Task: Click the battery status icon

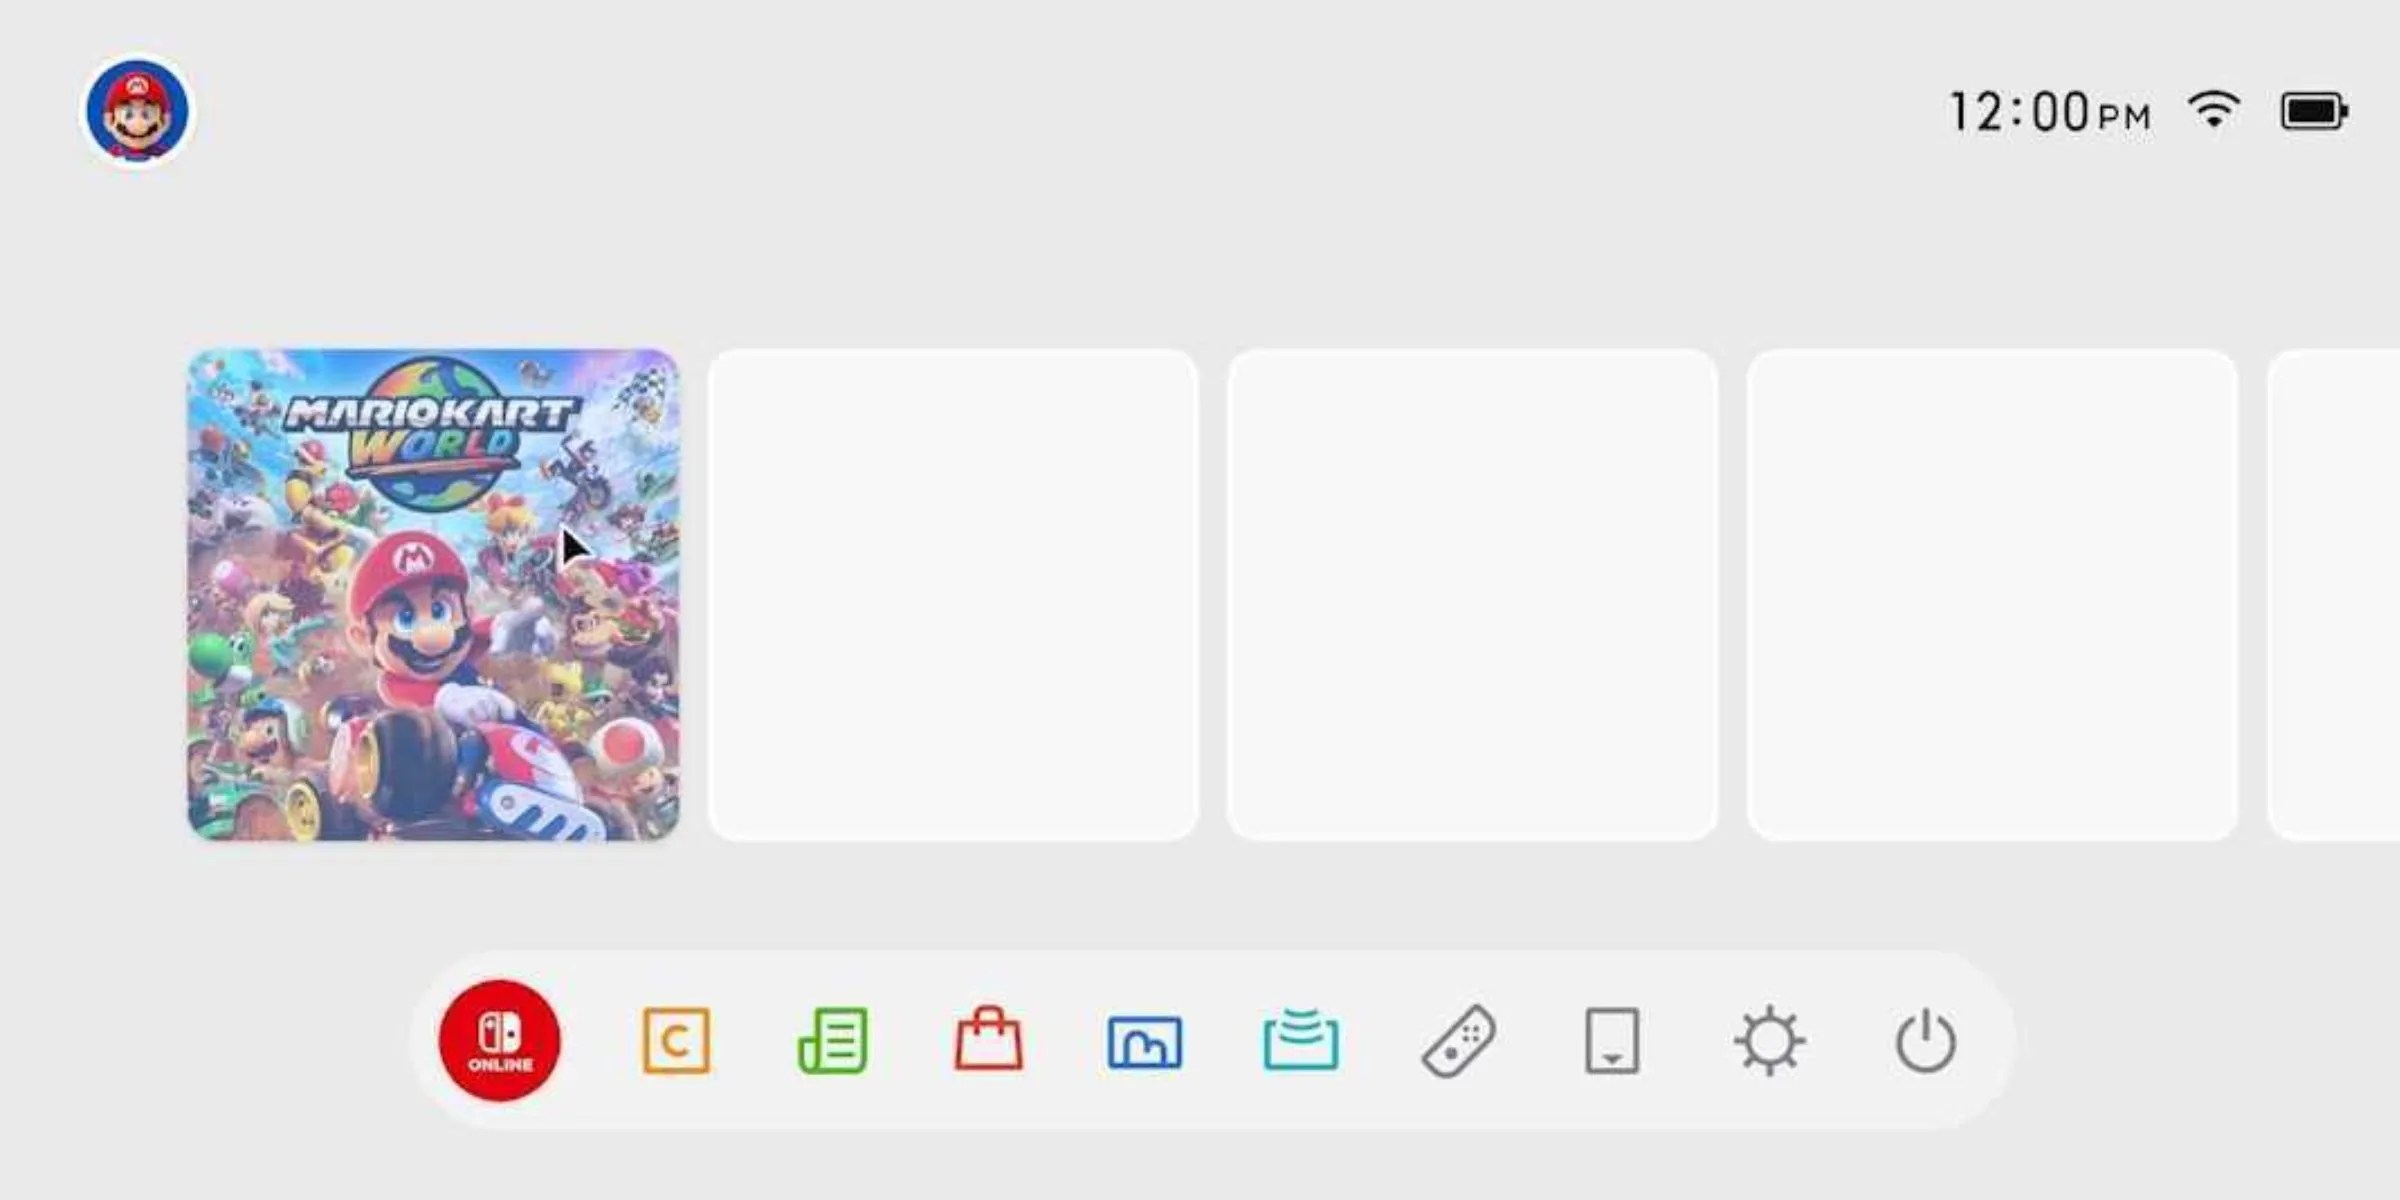Action: point(2314,111)
